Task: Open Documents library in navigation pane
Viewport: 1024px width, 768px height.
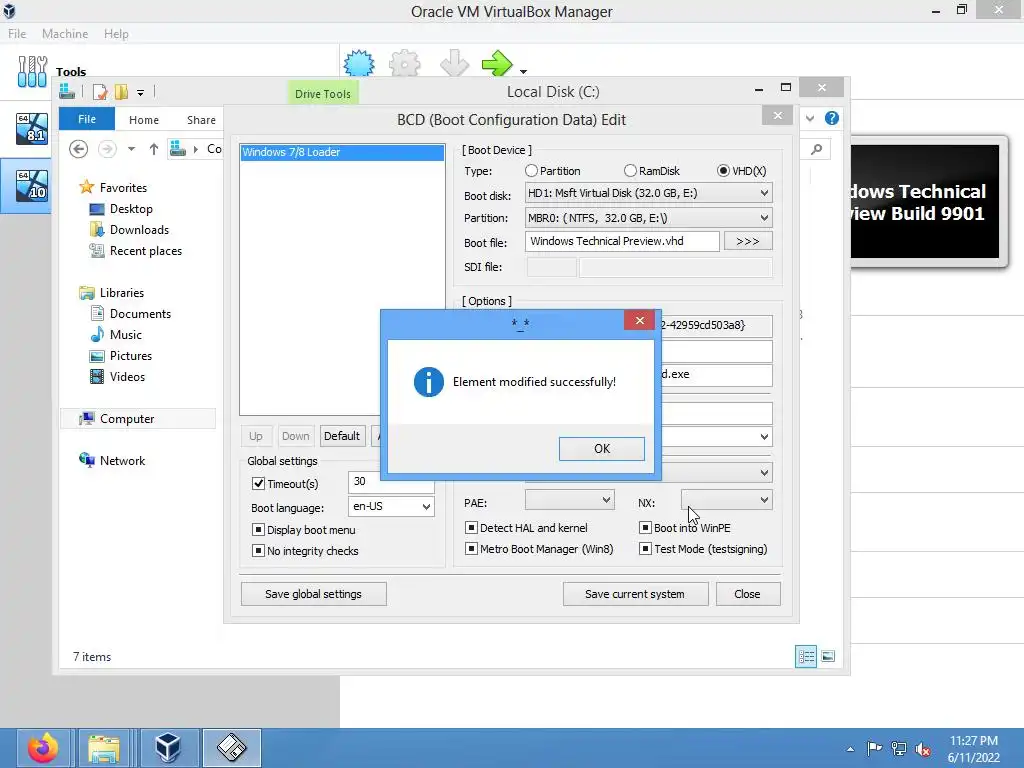Action: [140, 313]
